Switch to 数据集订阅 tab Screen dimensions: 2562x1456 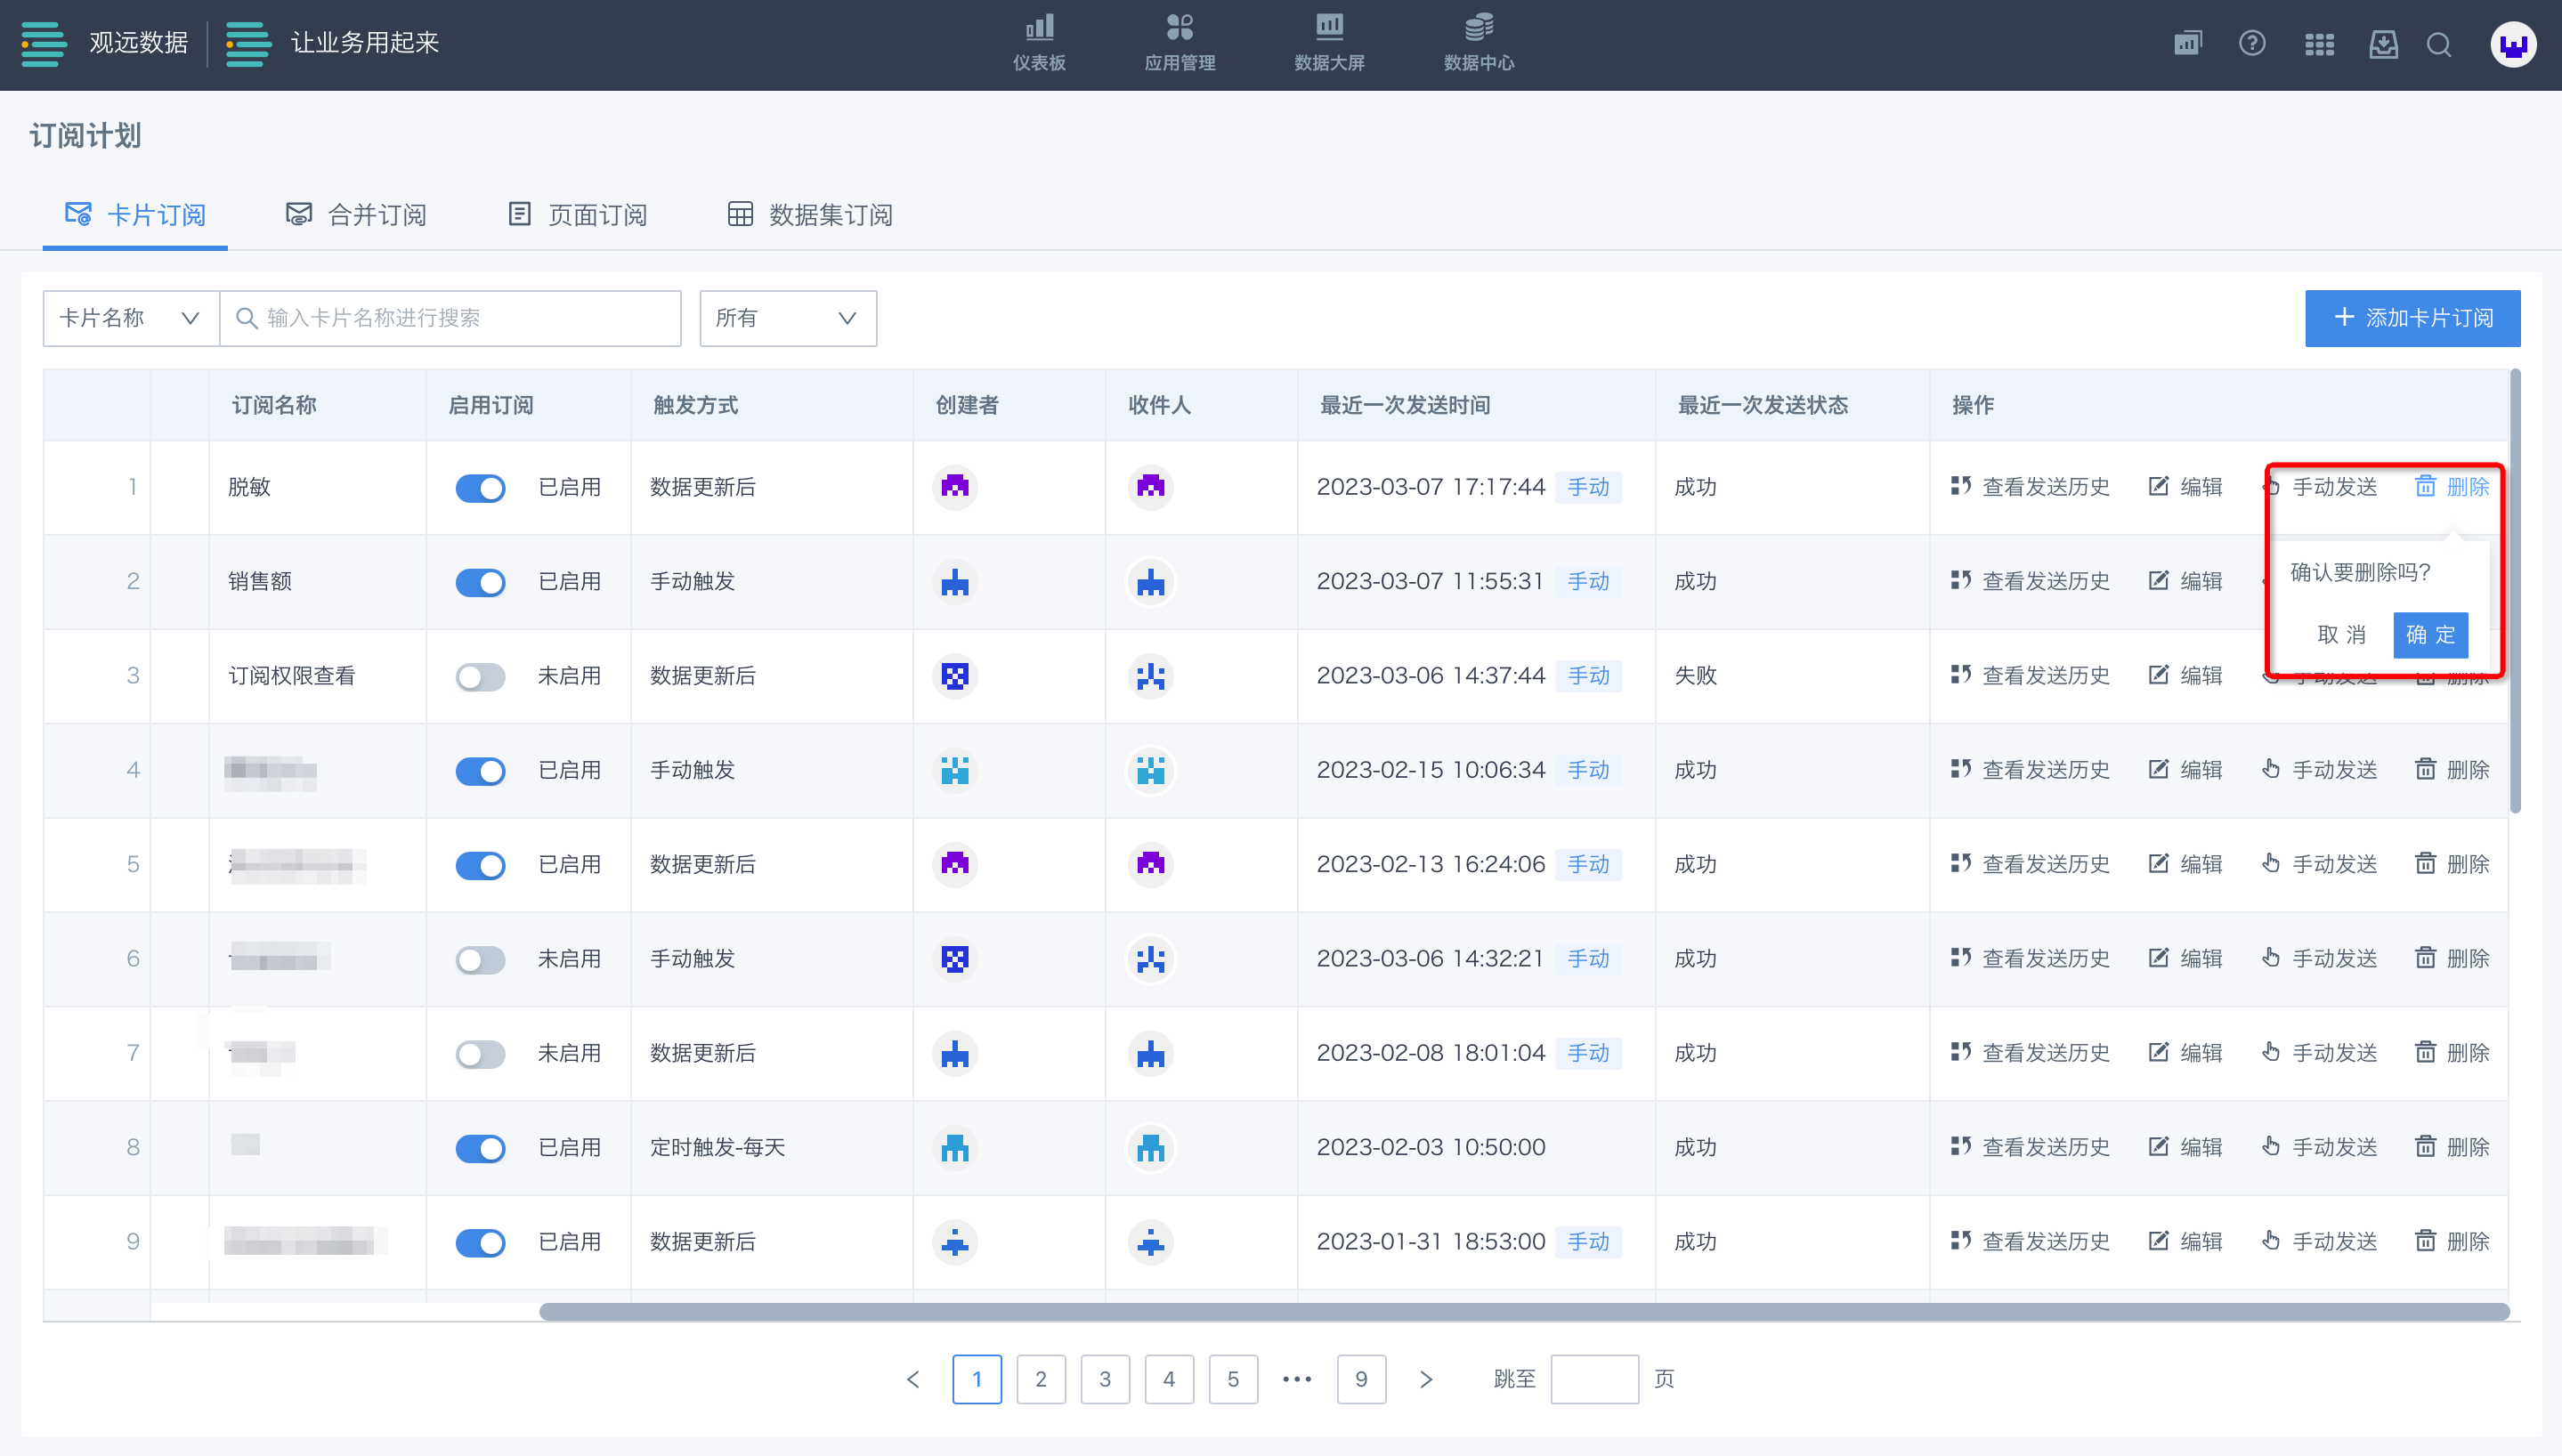click(x=810, y=214)
